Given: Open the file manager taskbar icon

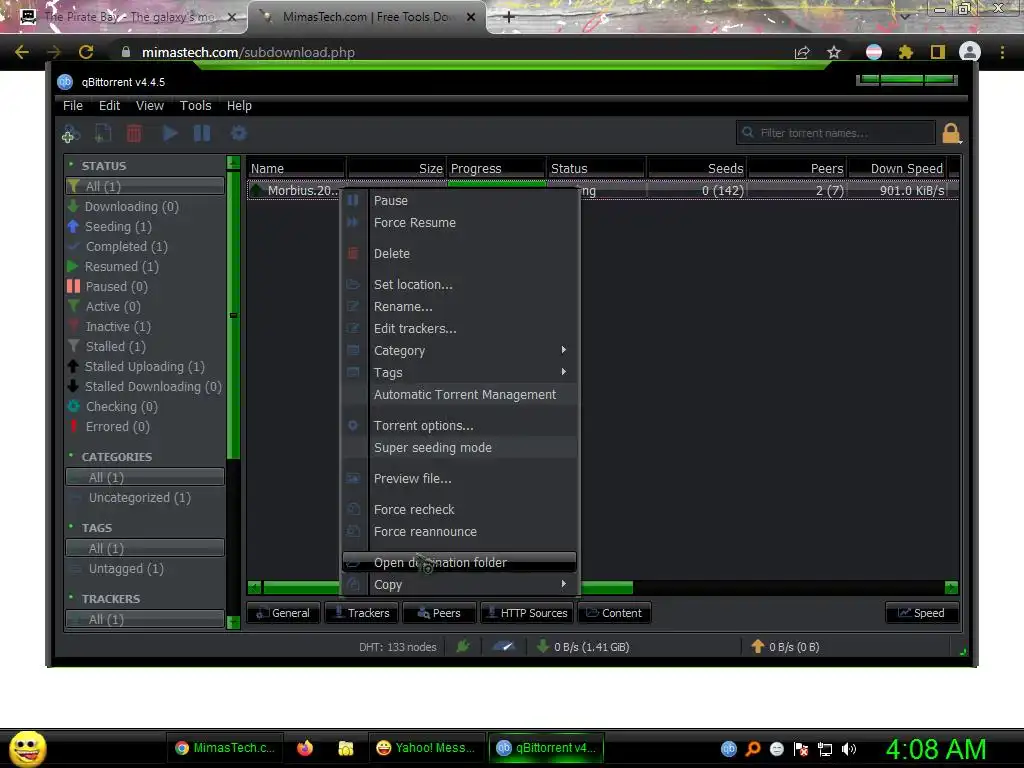Looking at the screenshot, I should (345, 748).
